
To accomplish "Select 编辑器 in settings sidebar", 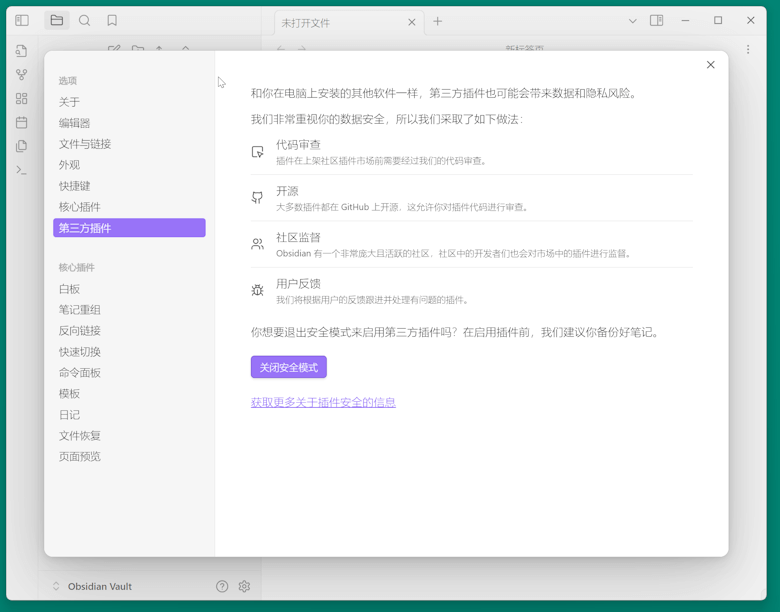I will click(75, 123).
